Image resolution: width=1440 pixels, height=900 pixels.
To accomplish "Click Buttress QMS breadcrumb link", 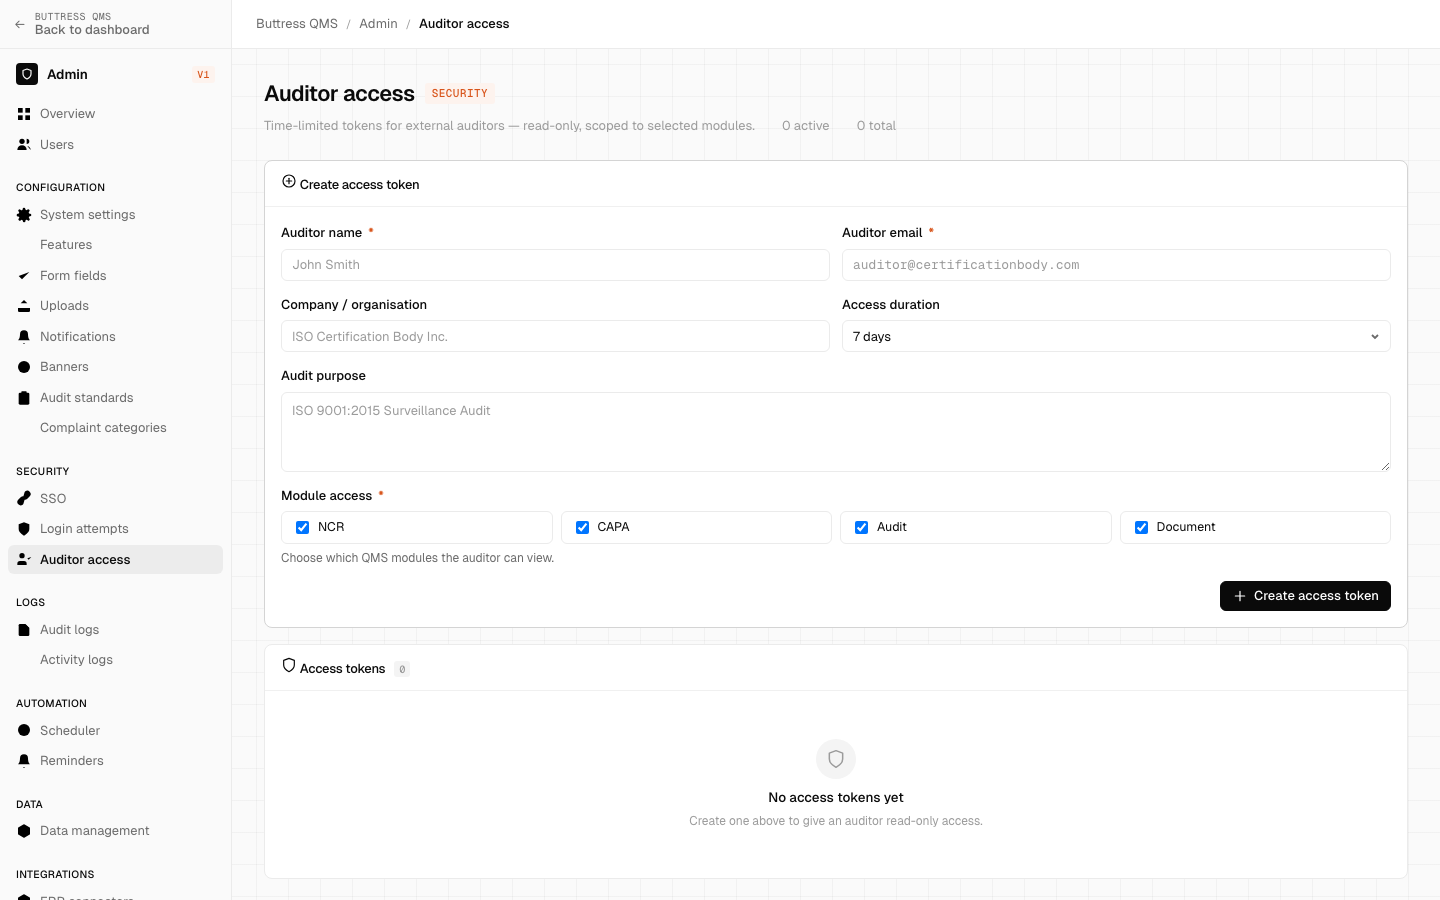I will point(297,24).
